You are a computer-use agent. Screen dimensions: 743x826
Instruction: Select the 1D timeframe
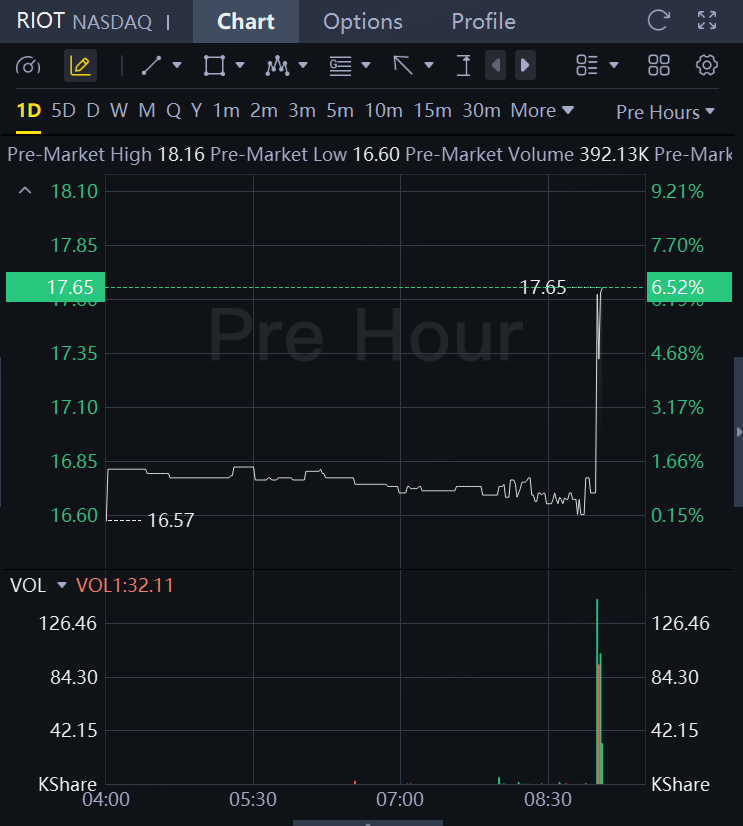[28, 111]
